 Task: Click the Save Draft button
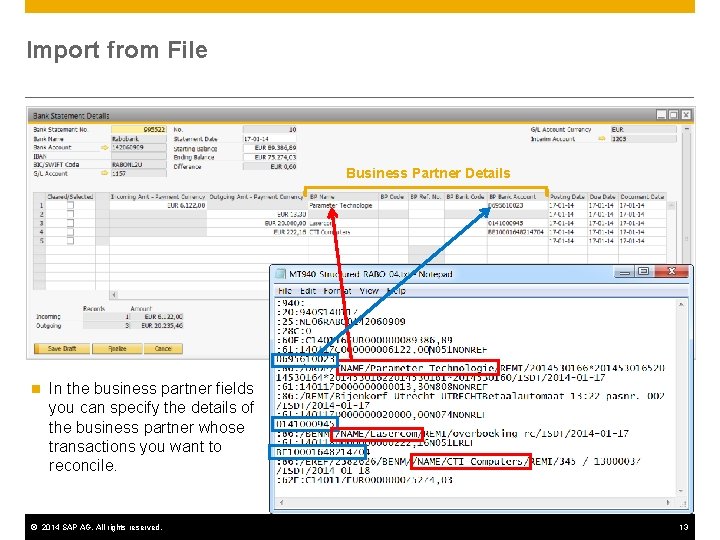tap(62, 349)
